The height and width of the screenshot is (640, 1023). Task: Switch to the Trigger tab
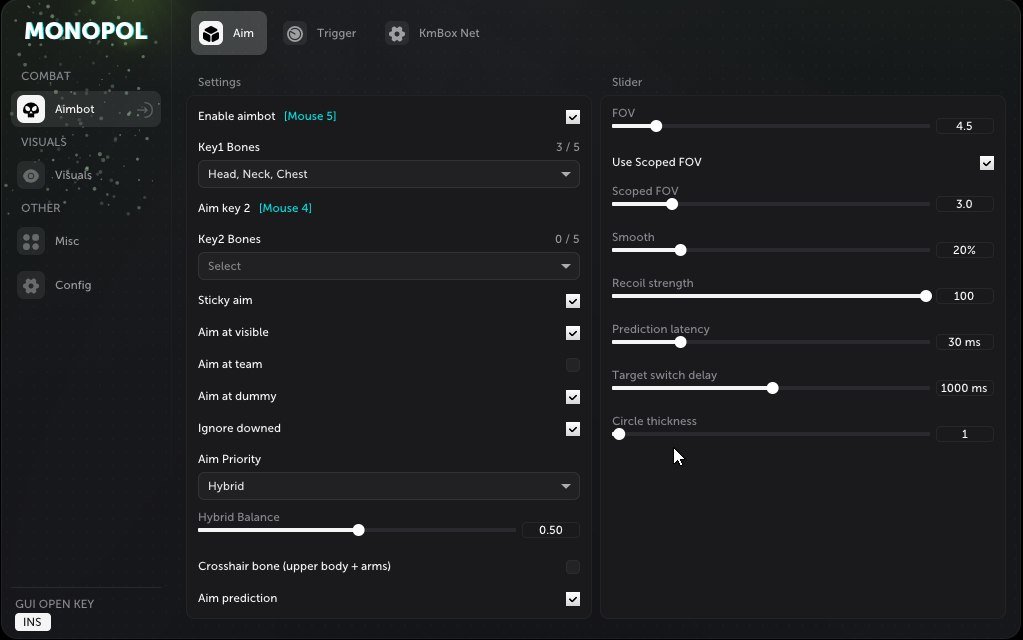pos(320,33)
